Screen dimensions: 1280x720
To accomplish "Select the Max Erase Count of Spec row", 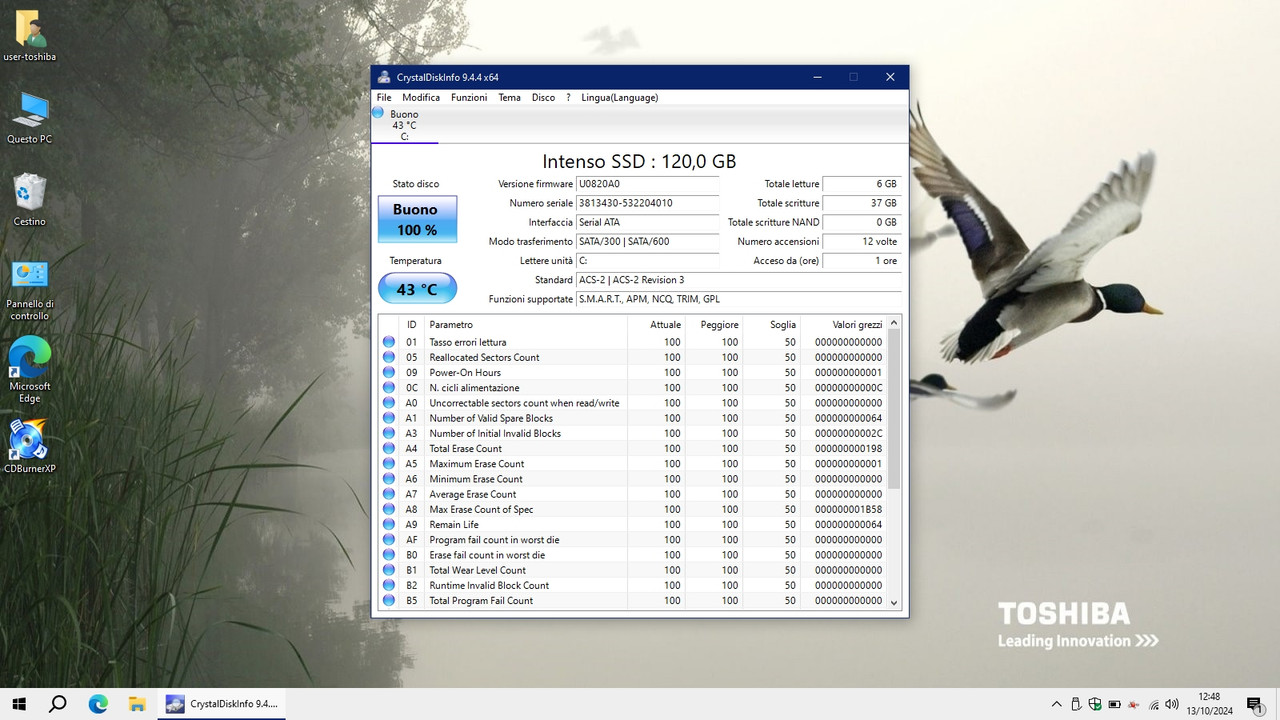I will click(x=633, y=509).
